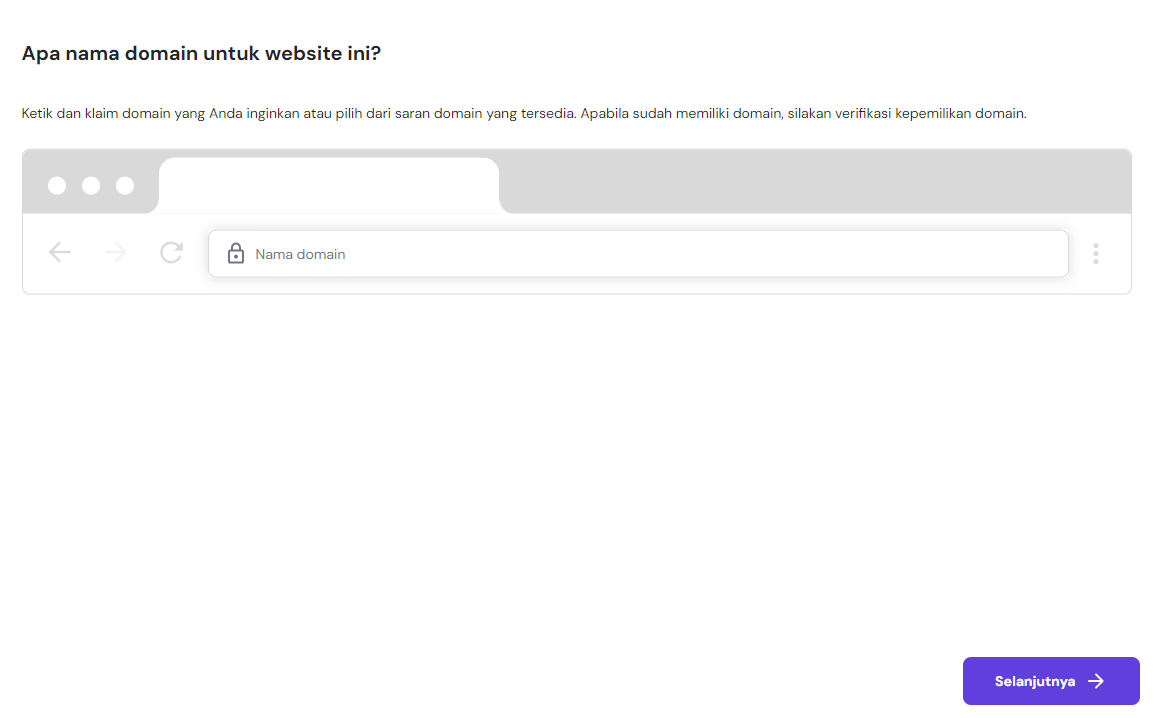Select the active white browser tab

pyautogui.click(x=328, y=185)
